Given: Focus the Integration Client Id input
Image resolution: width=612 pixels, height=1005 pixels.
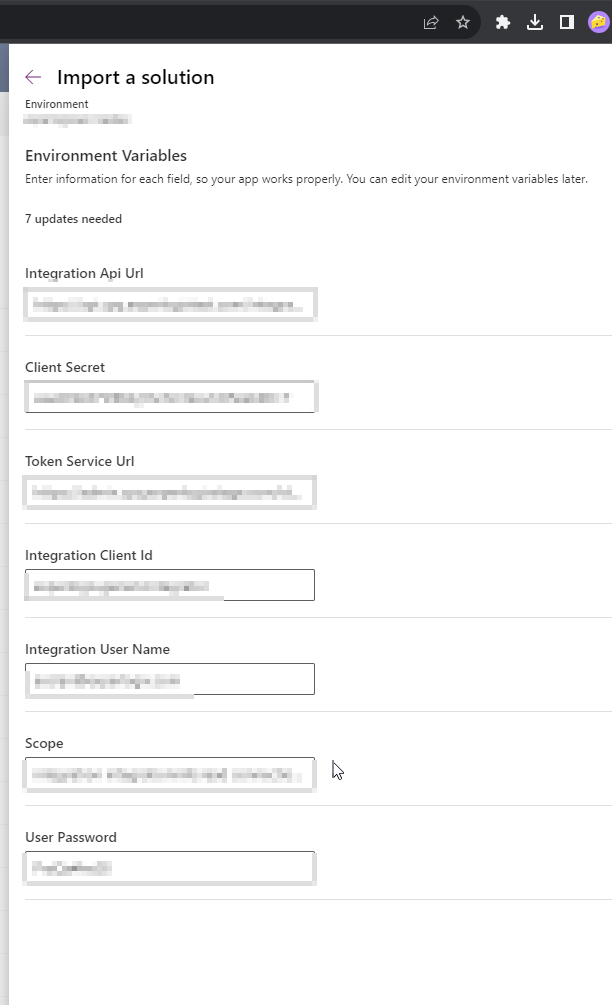Looking at the screenshot, I should [x=170, y=585].
